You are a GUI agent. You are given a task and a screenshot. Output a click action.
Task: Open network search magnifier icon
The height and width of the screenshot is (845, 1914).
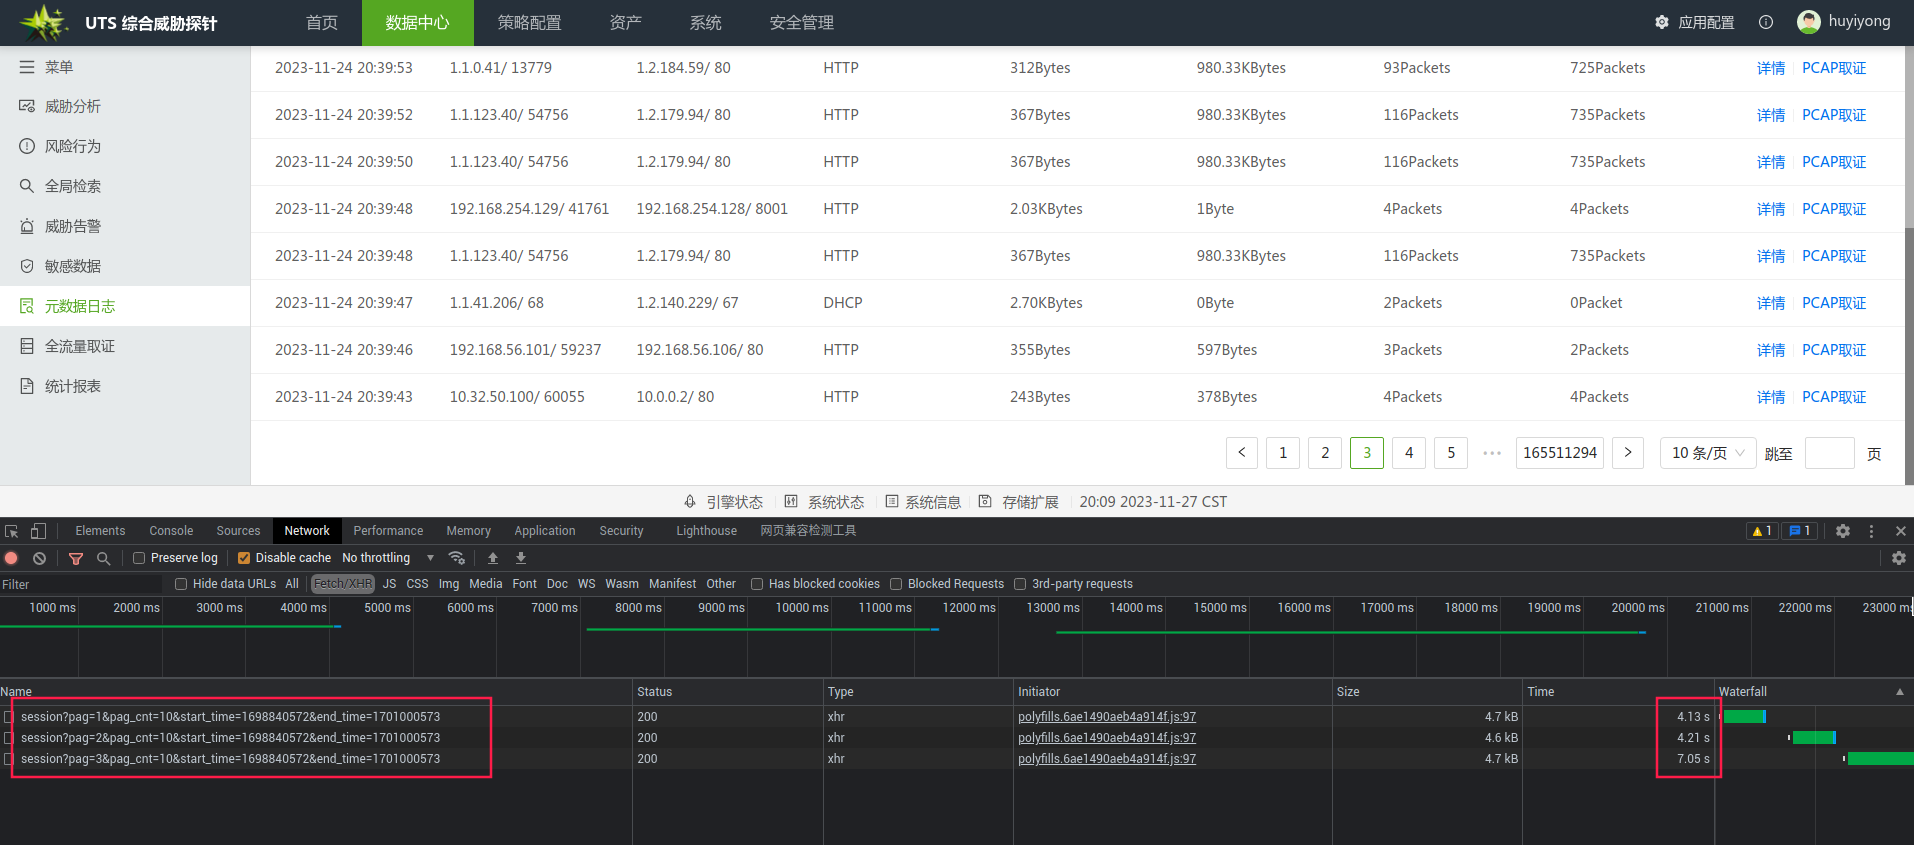pyautogui.click(x=103, y=558)
